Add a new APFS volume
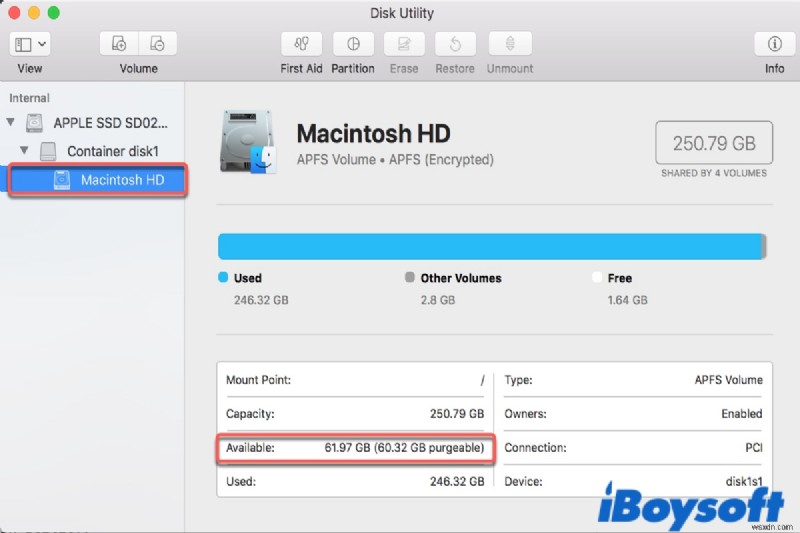Image resolution: width=800 pixels, height=533 pixels. point(119,44)
